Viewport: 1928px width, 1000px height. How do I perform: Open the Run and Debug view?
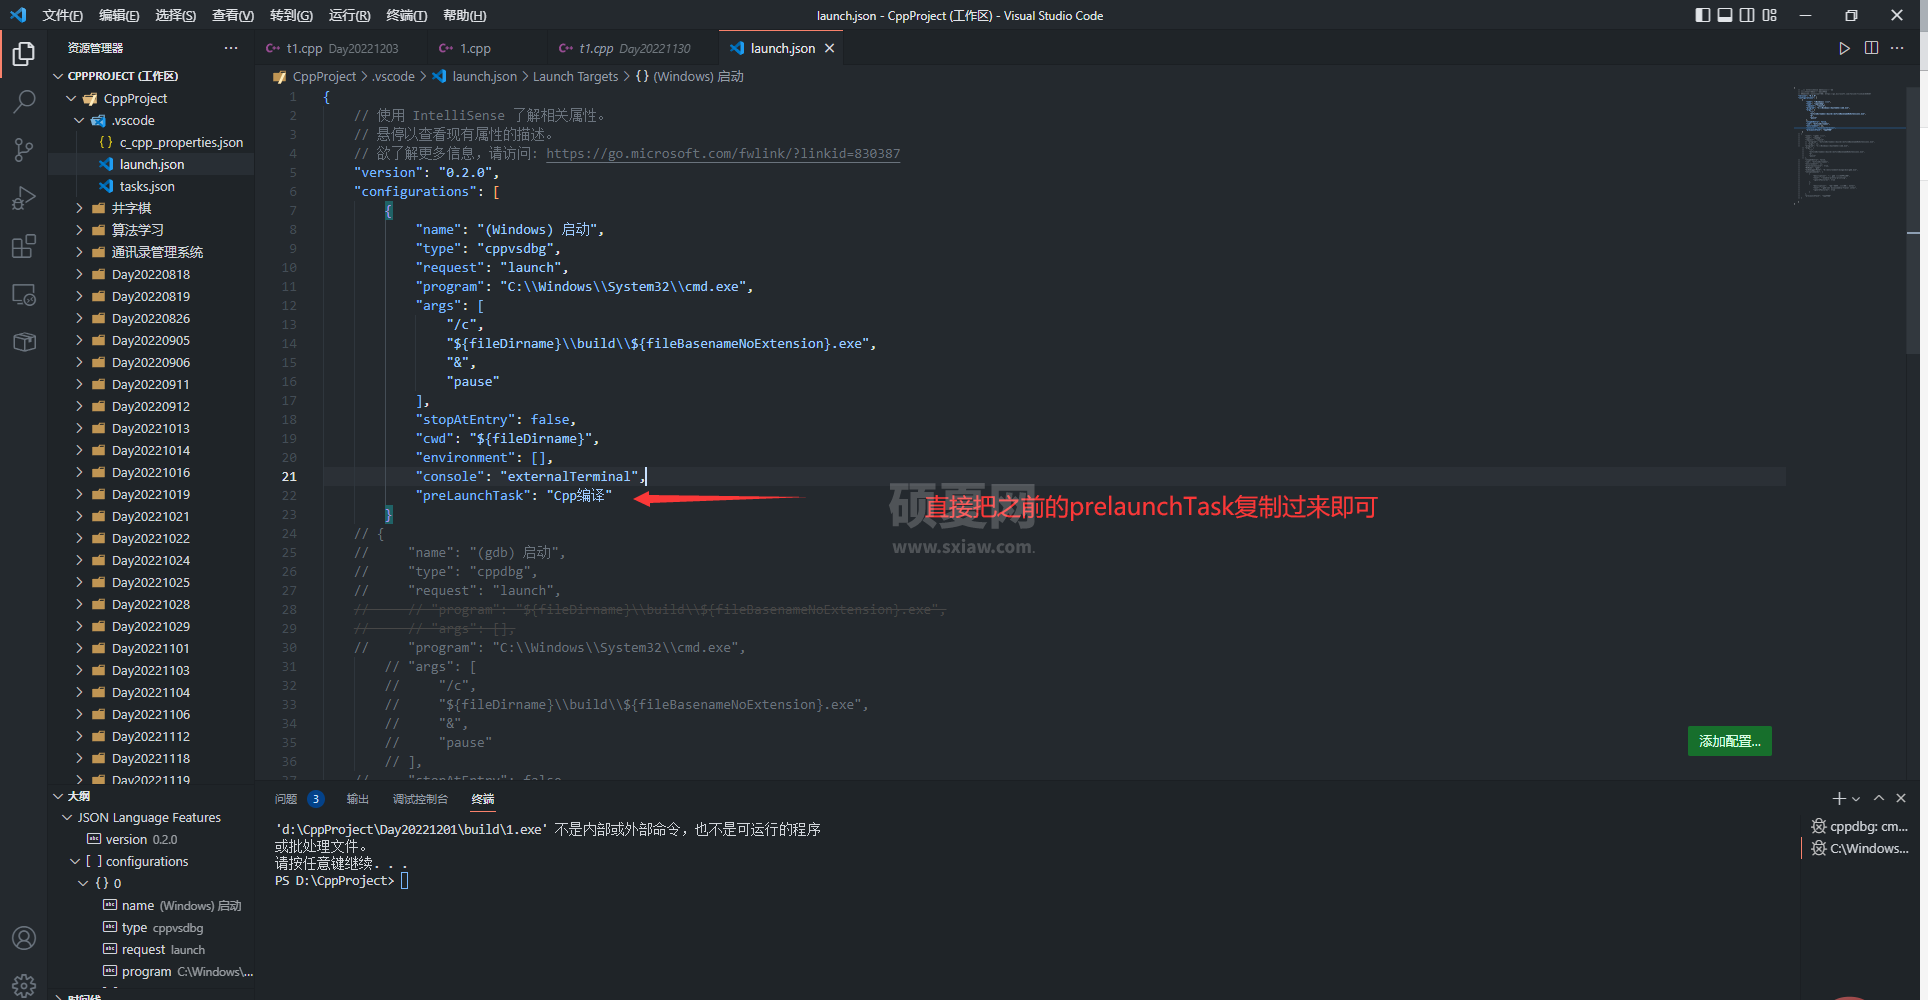tap(24, 198)
